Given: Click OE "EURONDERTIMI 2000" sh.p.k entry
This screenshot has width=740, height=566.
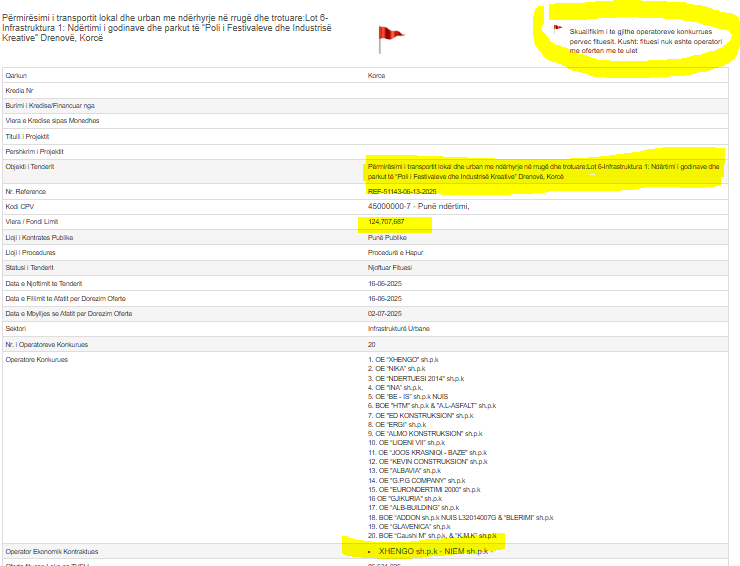Looking at the screenshot, I should [421, 488].
